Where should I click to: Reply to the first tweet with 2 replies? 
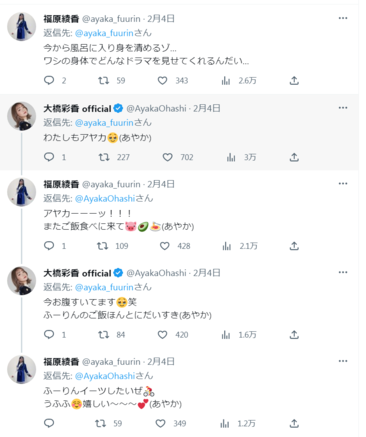pos(49,80)
